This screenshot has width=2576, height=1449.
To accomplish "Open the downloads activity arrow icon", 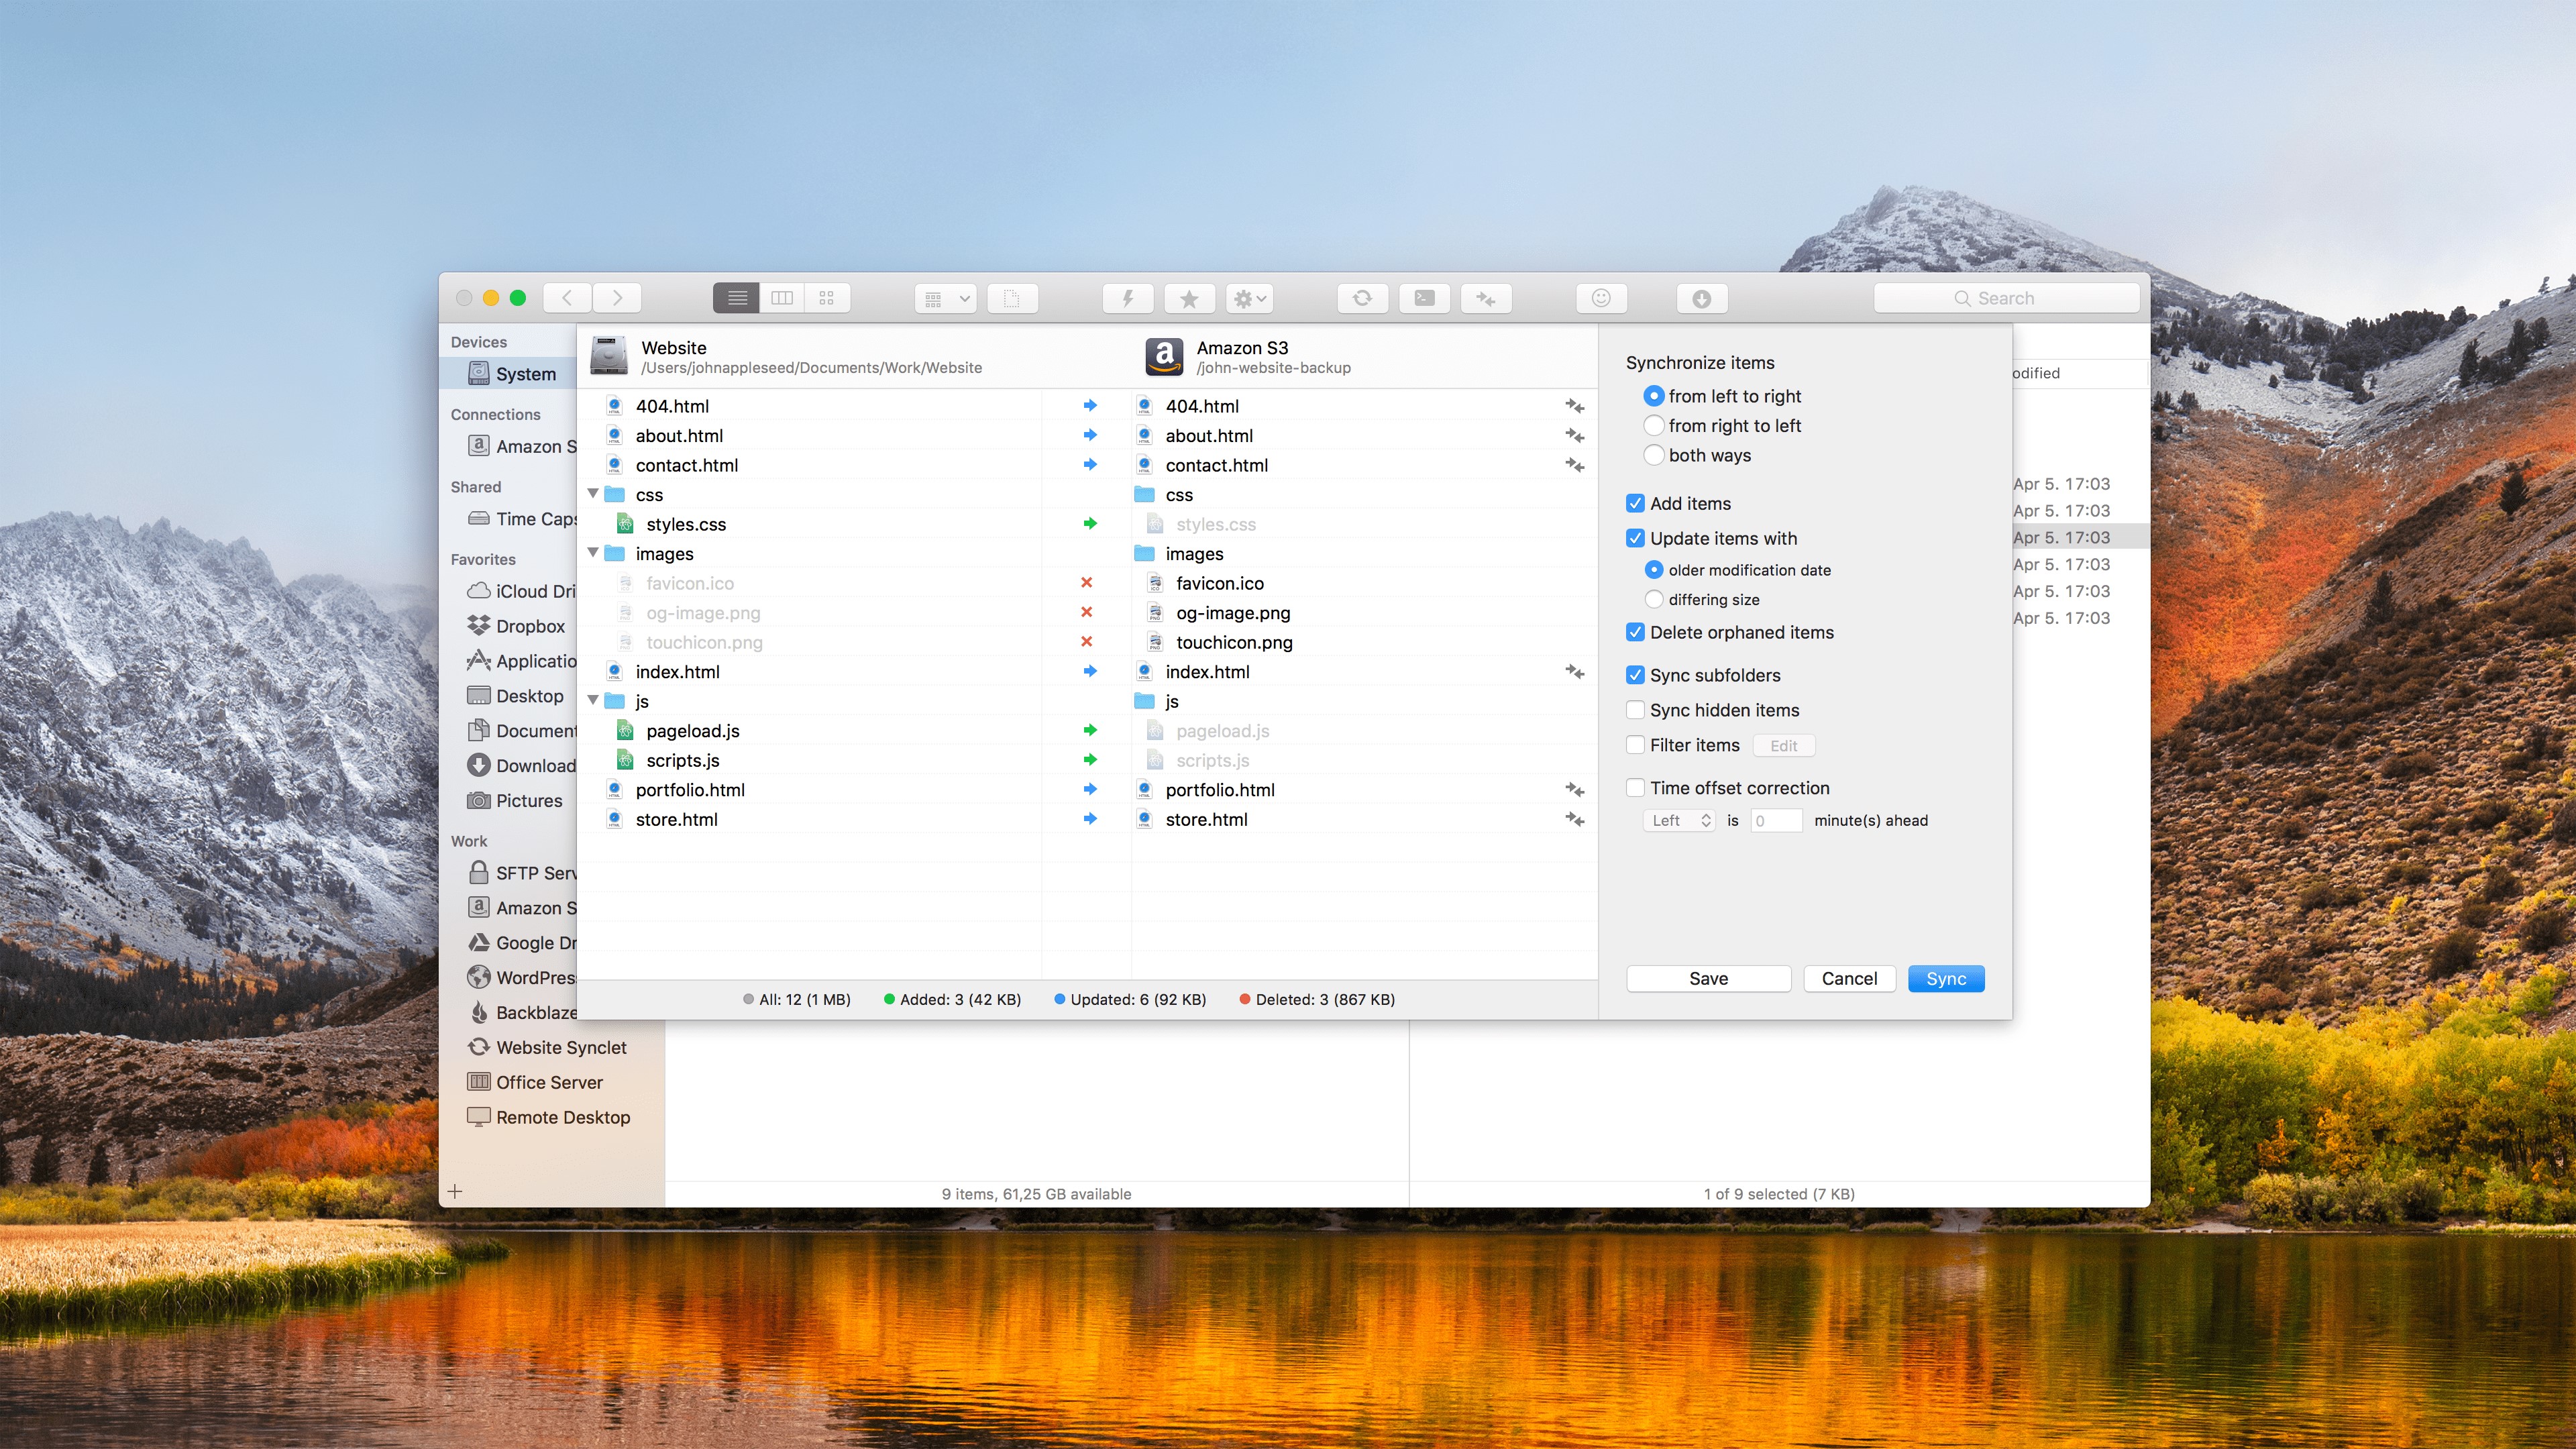I will coord(1701,298).
